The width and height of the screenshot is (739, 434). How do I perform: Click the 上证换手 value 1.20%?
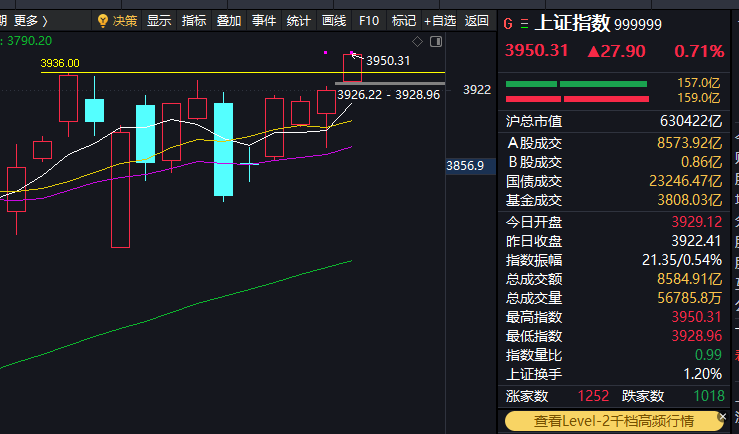[703, 374]
